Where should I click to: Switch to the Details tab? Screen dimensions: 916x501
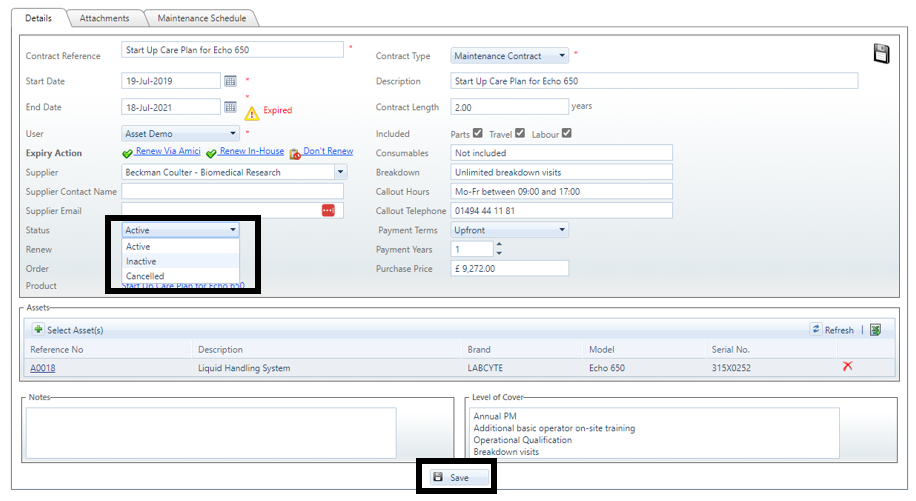pyautogui.click(x=39, y=18)
